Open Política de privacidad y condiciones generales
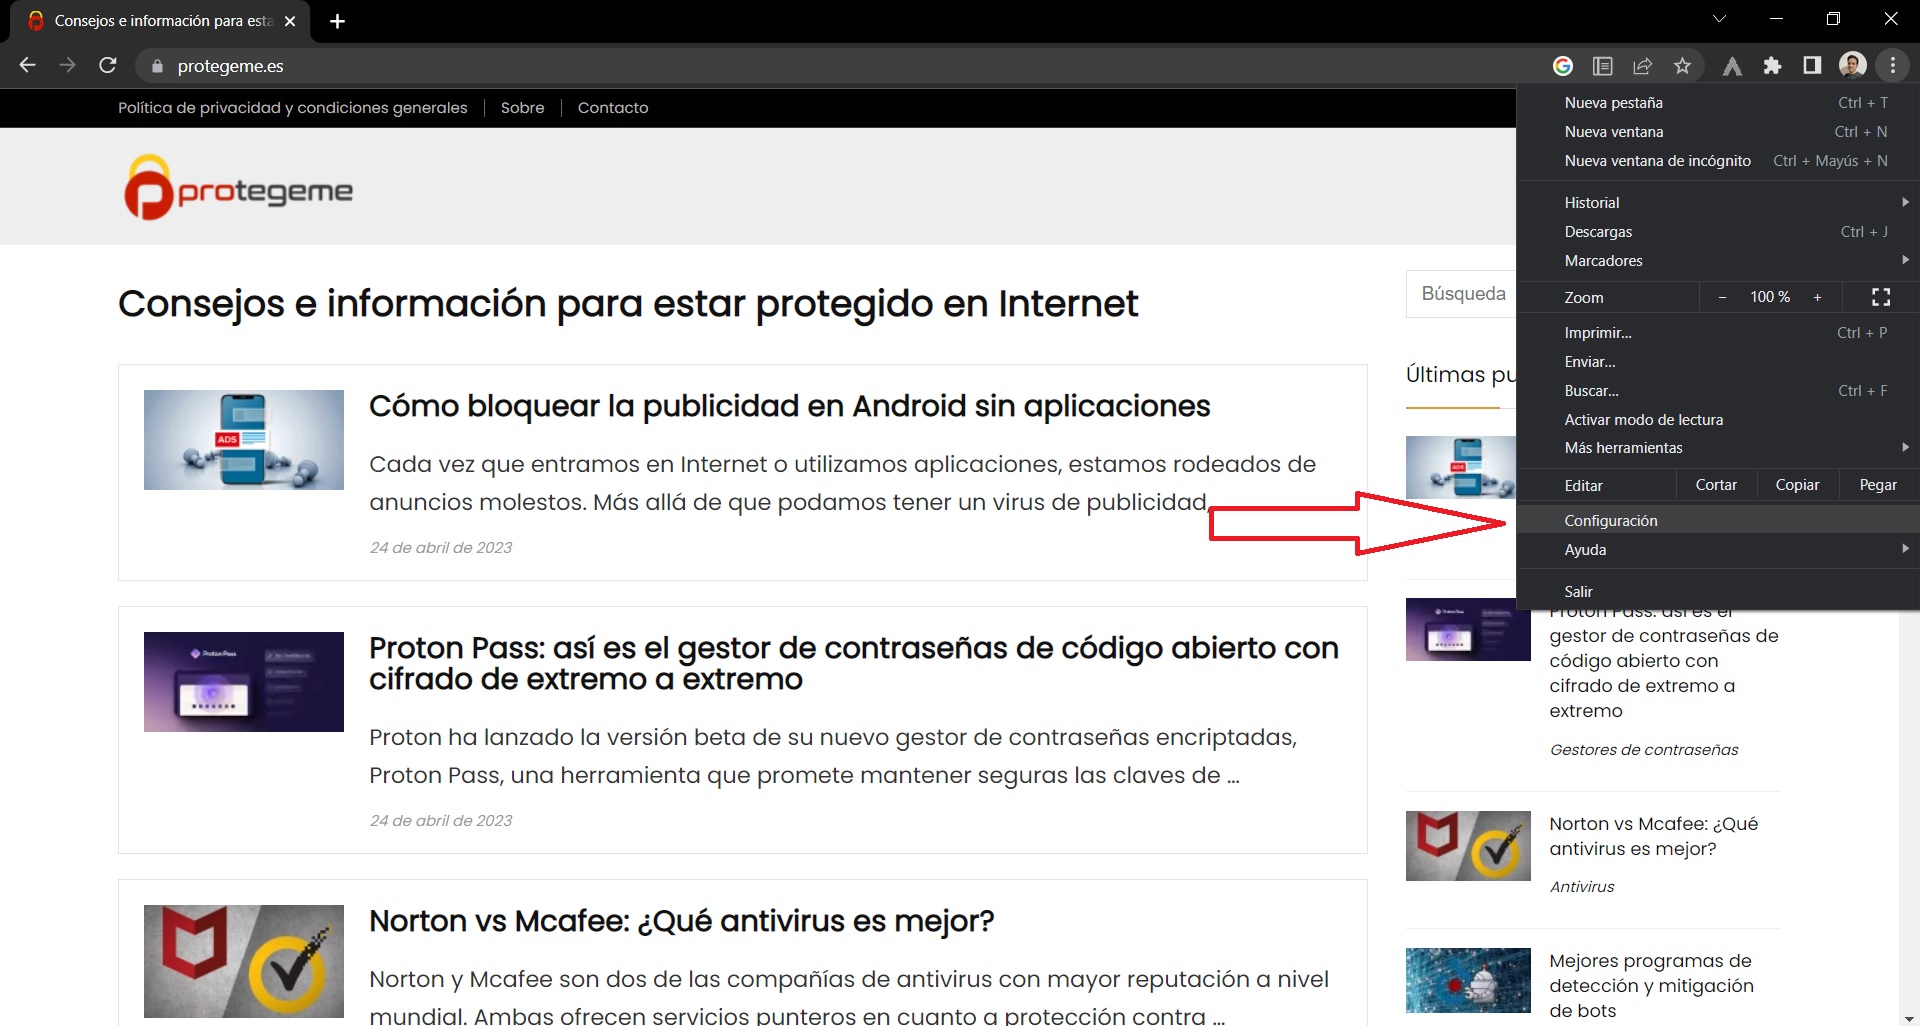Screen dimensions: 1920x1026 [x=292, y=108]
